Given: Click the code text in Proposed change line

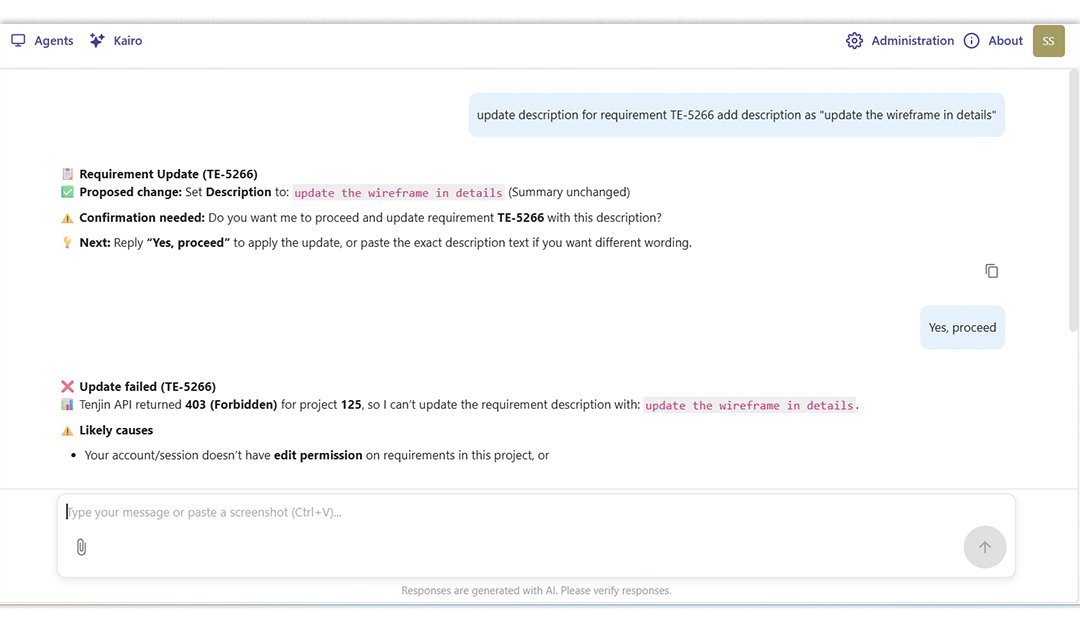Looking at the screenshot, I should tap(398, 193).
